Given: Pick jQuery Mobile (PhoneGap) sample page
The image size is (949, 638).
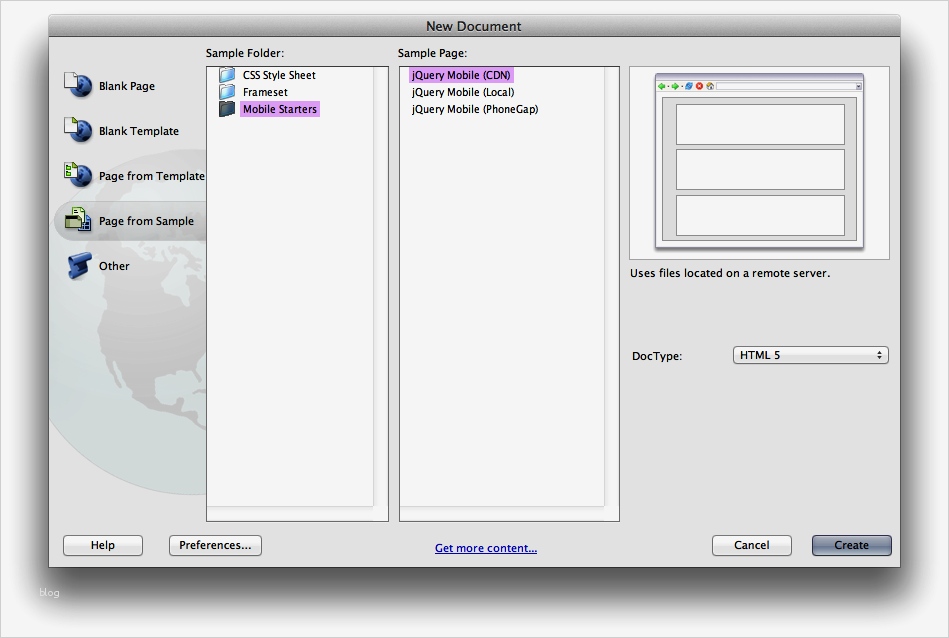Looking at the screenshot, I should 474,109.
